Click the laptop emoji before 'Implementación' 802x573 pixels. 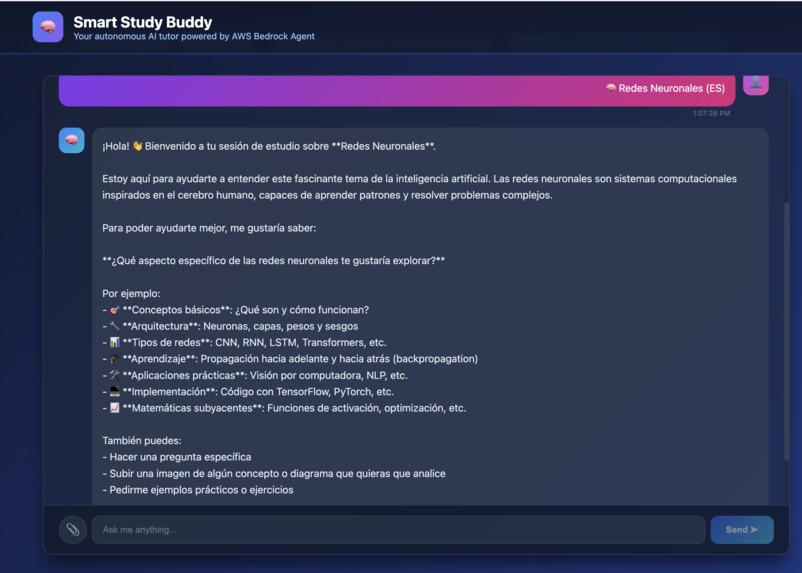(115, 391)
